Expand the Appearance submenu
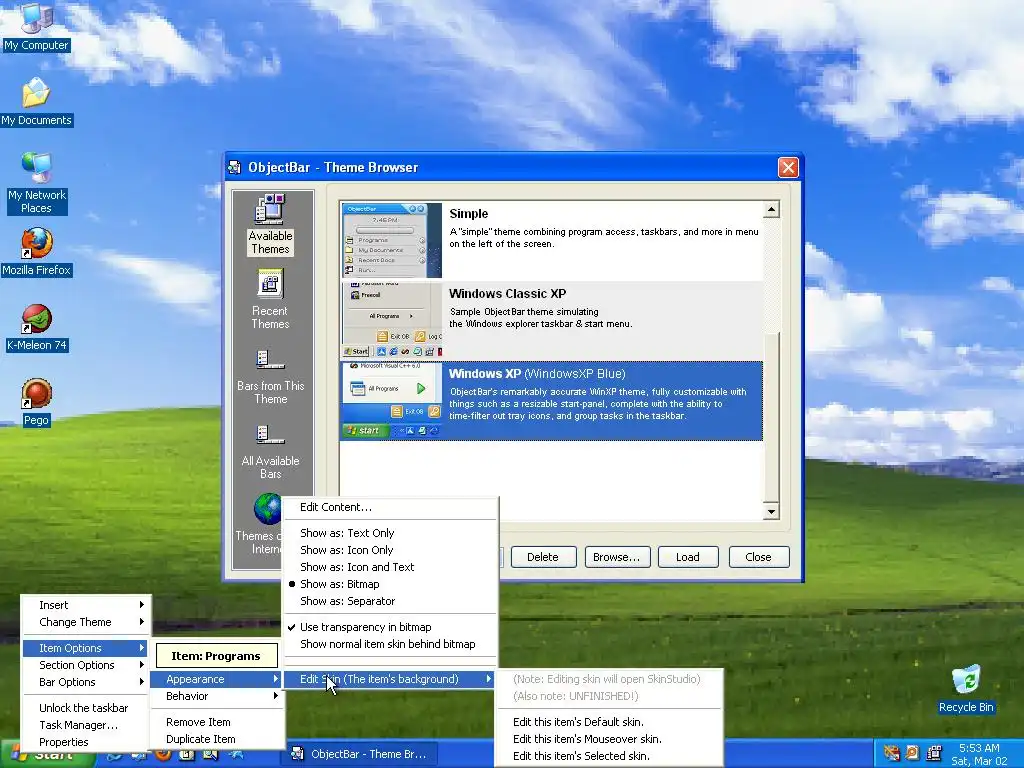1024x768 pixels. click(x=217, y=679)
